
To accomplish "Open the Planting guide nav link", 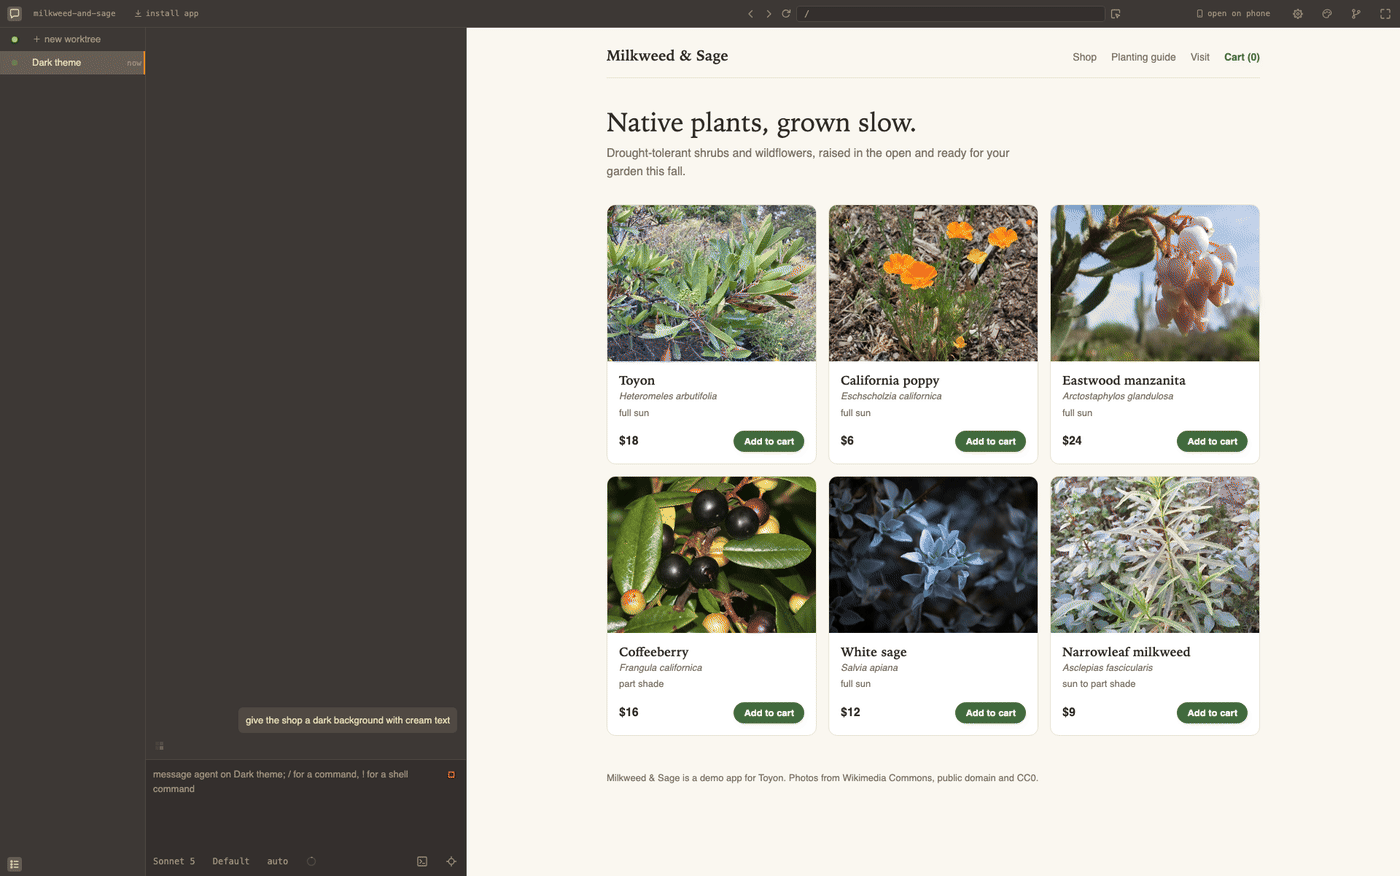I will (1143, 57).
